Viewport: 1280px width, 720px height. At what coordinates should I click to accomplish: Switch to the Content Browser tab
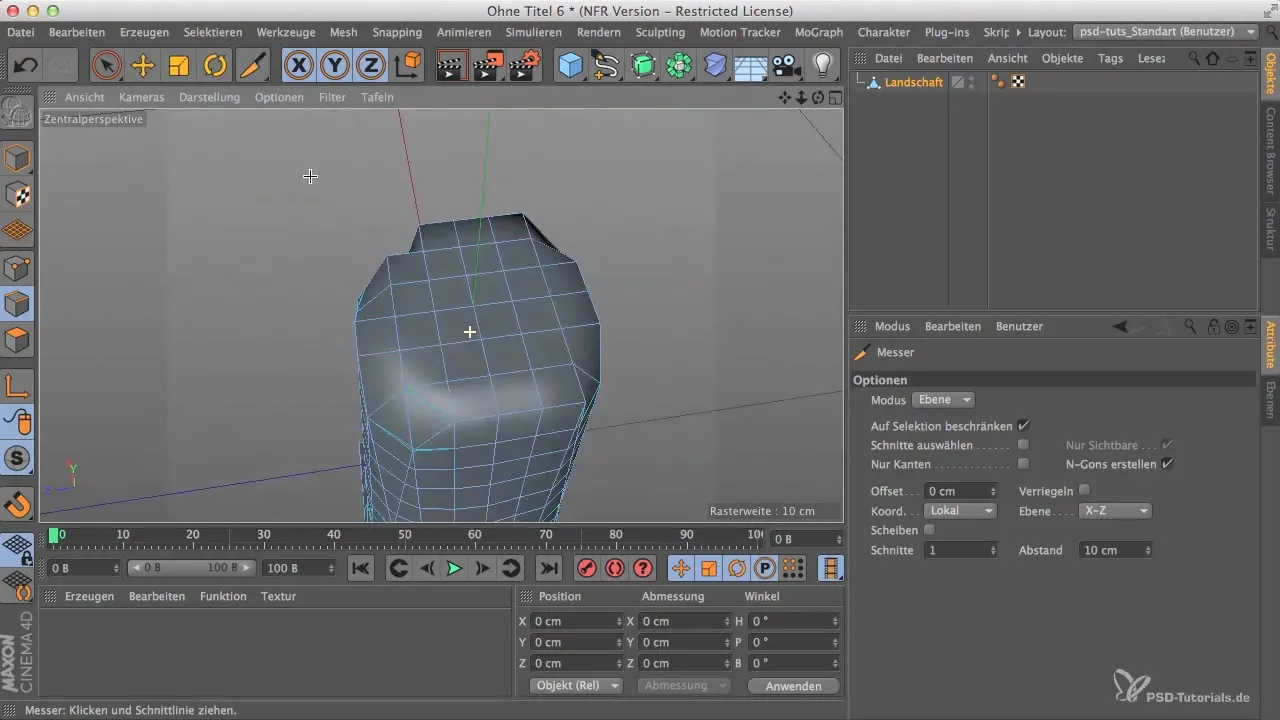1270,150
